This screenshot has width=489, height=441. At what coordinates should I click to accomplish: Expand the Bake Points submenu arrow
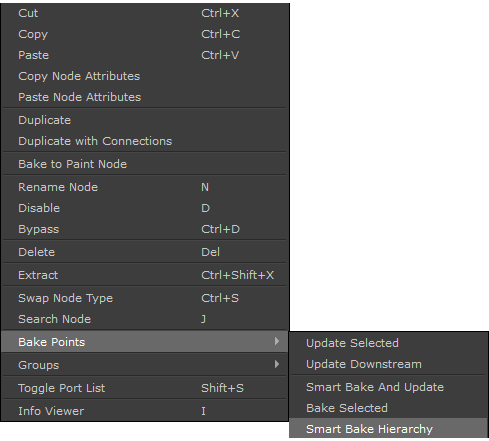pyautogui.click(x=276, y=341)
